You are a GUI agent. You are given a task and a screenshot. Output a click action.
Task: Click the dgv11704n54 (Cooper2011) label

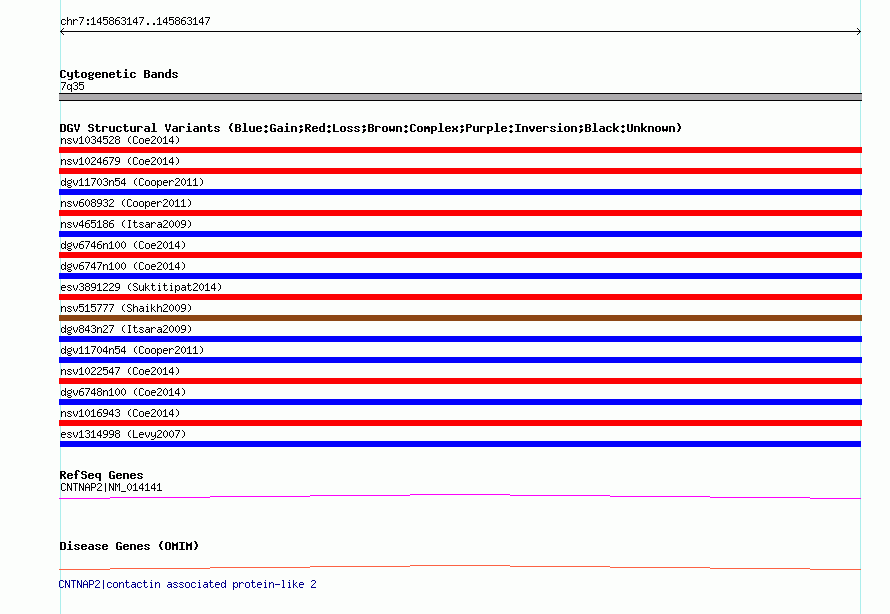(x=132, y=350)
